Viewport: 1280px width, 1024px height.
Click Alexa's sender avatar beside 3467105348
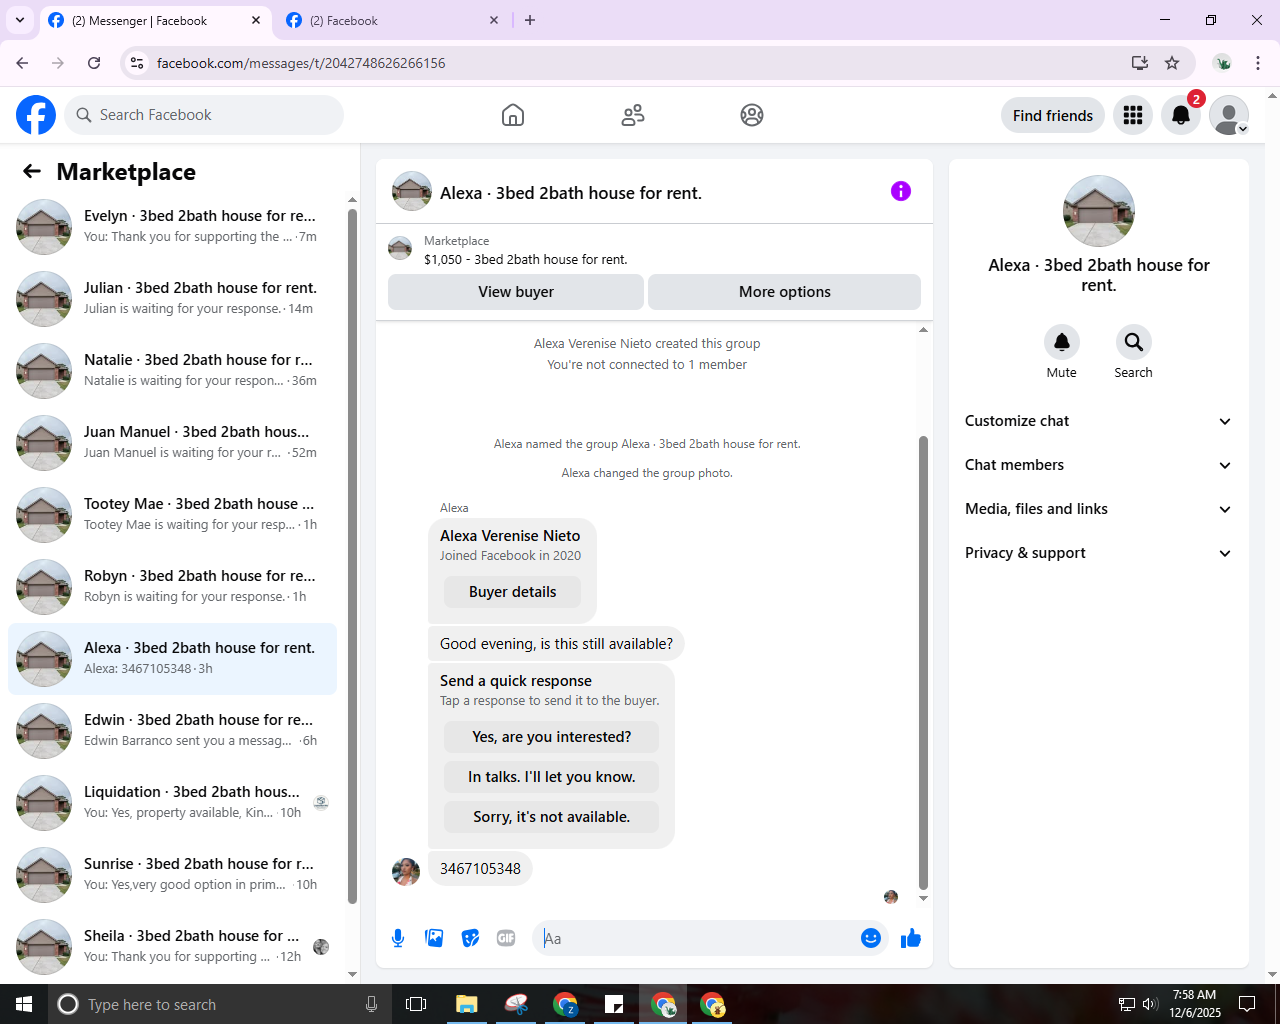click(406, 872)
